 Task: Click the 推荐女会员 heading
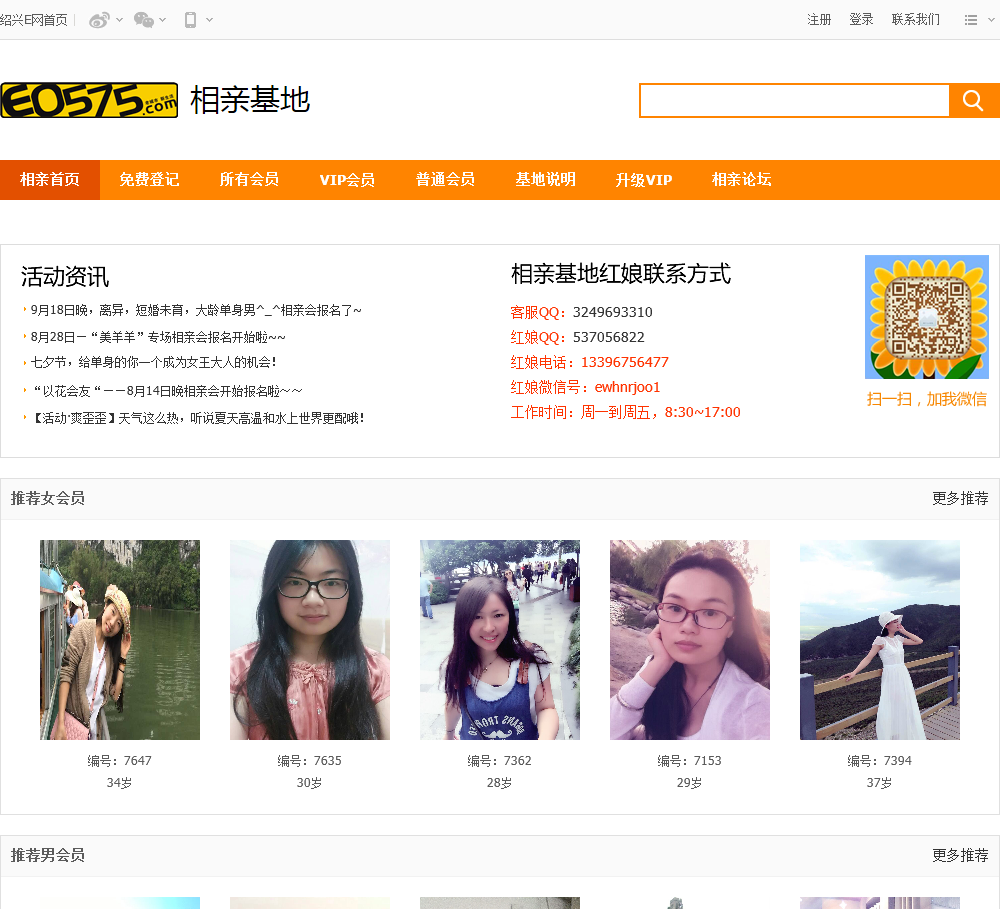tap(48, 498)
